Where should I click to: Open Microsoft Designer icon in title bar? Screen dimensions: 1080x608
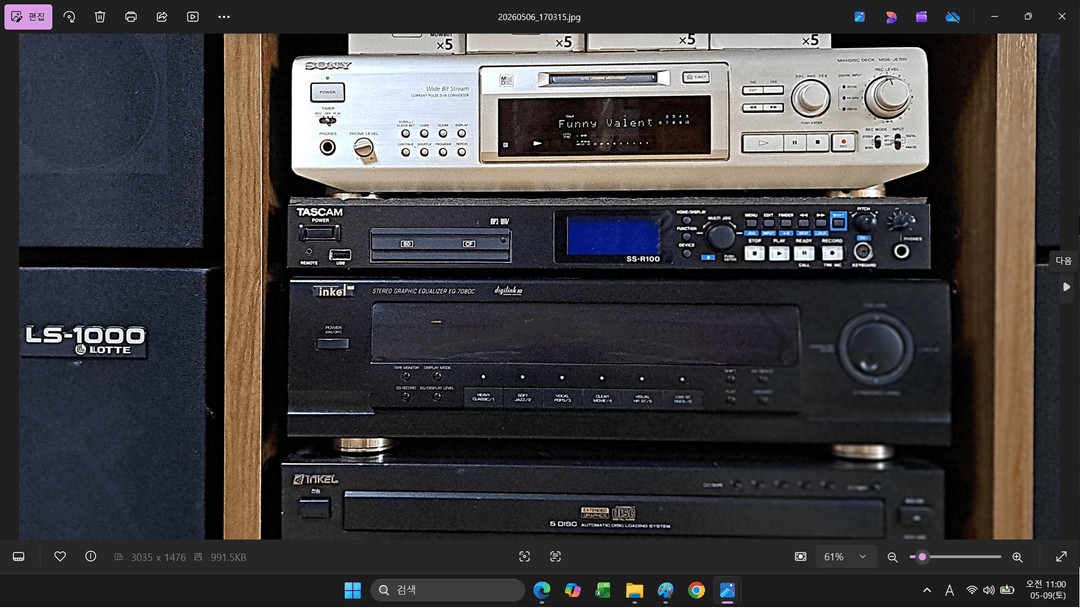coord(891,17)
